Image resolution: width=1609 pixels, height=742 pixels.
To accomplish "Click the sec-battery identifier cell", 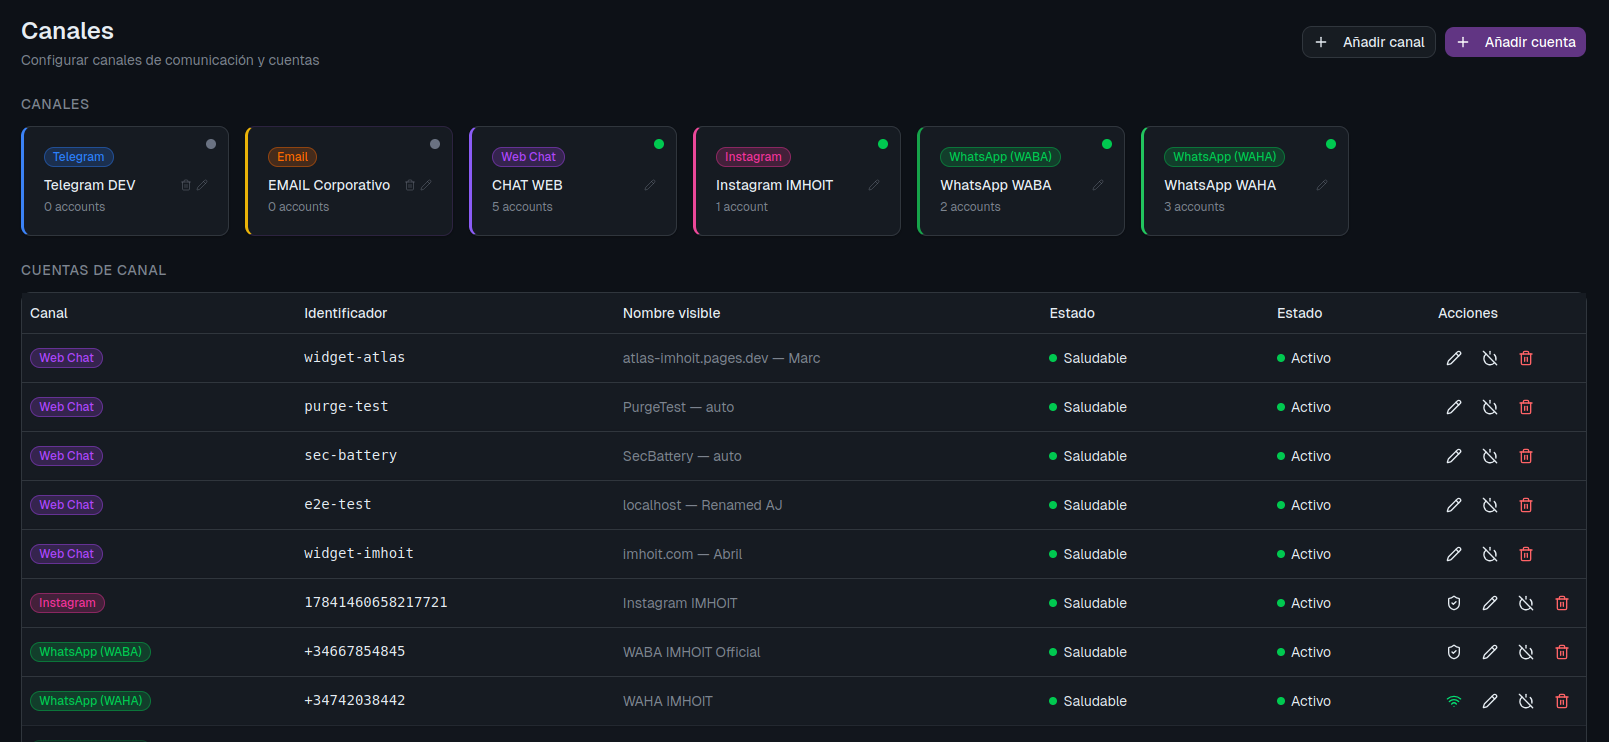I will 351,455.
